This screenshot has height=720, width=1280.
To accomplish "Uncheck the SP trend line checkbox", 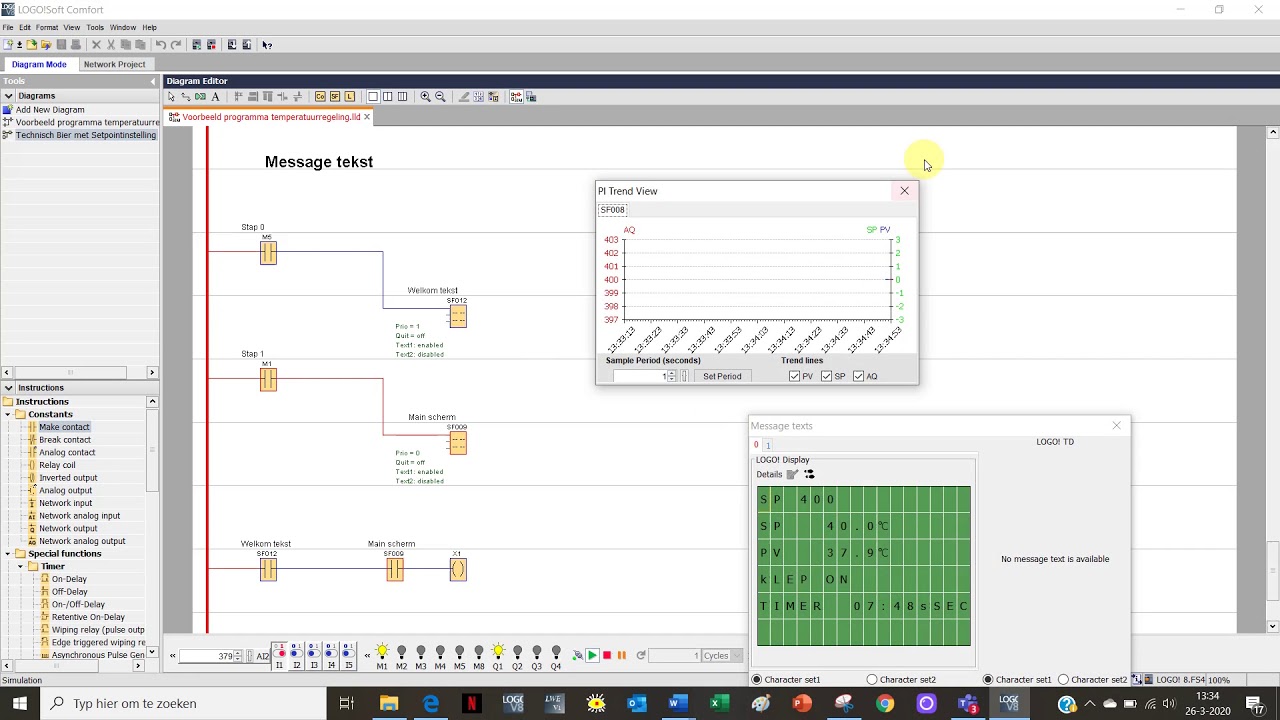I will click(827, 377).
